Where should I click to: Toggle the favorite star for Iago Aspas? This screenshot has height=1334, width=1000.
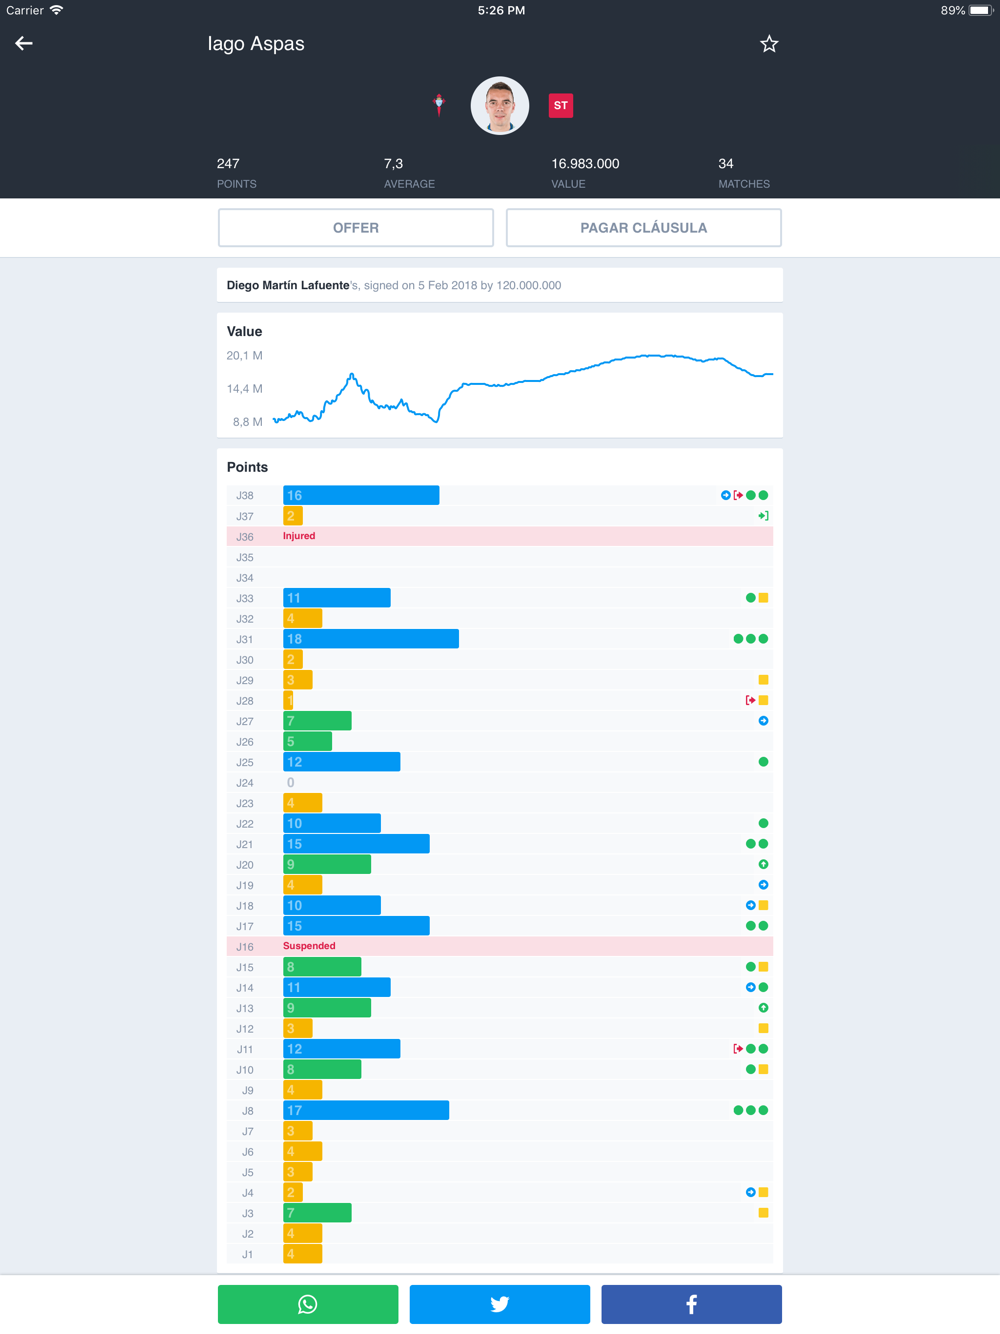coord(769,43)
